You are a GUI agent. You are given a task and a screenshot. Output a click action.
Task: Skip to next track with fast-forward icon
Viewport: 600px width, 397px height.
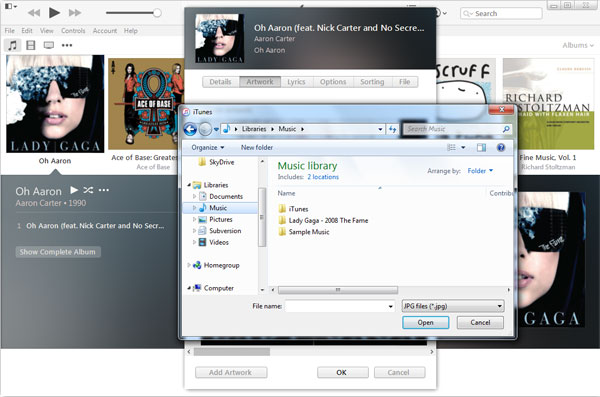coord(75,13)
